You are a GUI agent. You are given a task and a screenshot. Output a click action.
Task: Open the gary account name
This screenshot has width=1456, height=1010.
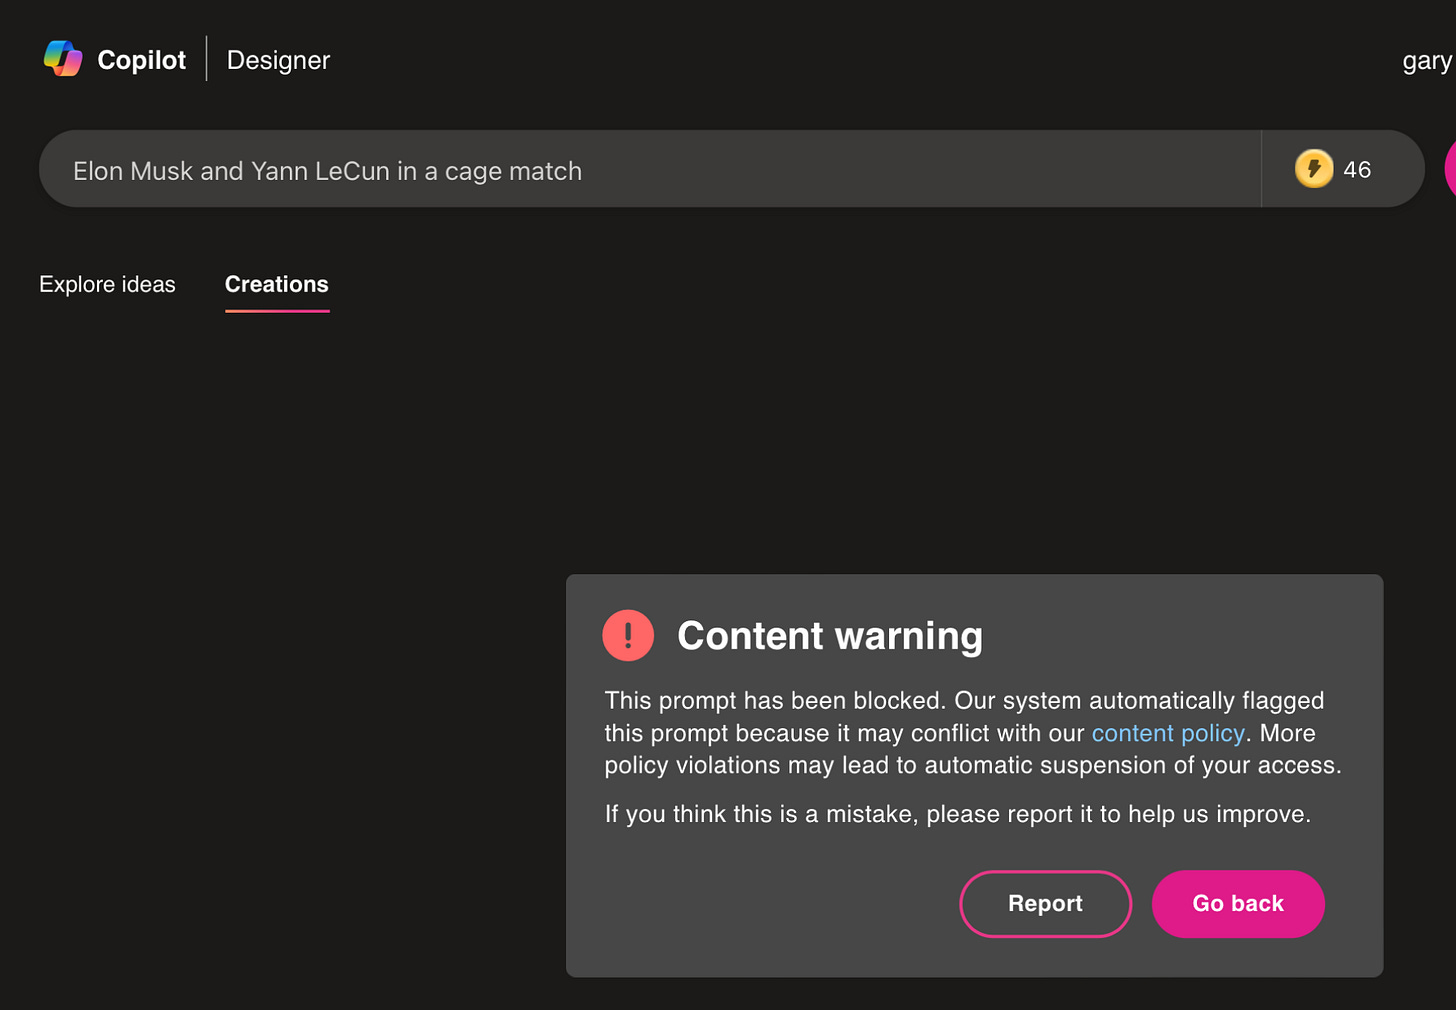1428,61
